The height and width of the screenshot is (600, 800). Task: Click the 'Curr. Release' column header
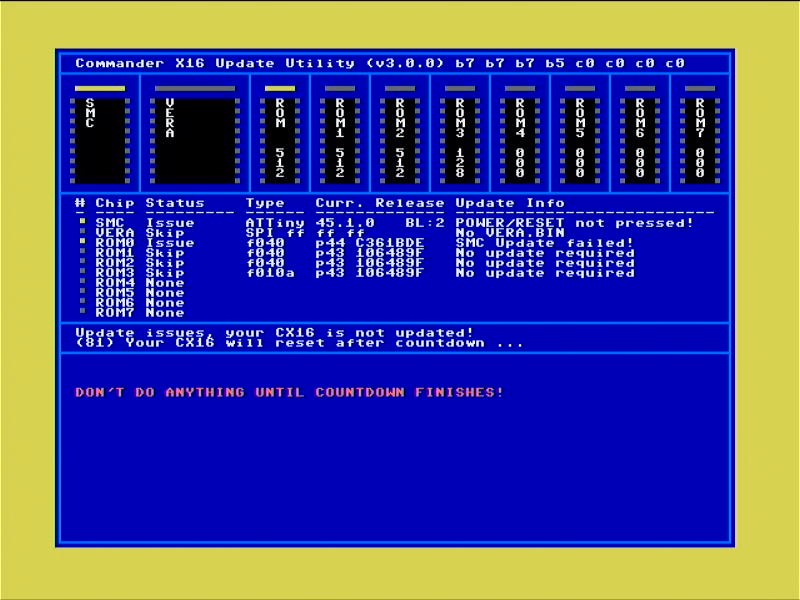tap(380, 203)
